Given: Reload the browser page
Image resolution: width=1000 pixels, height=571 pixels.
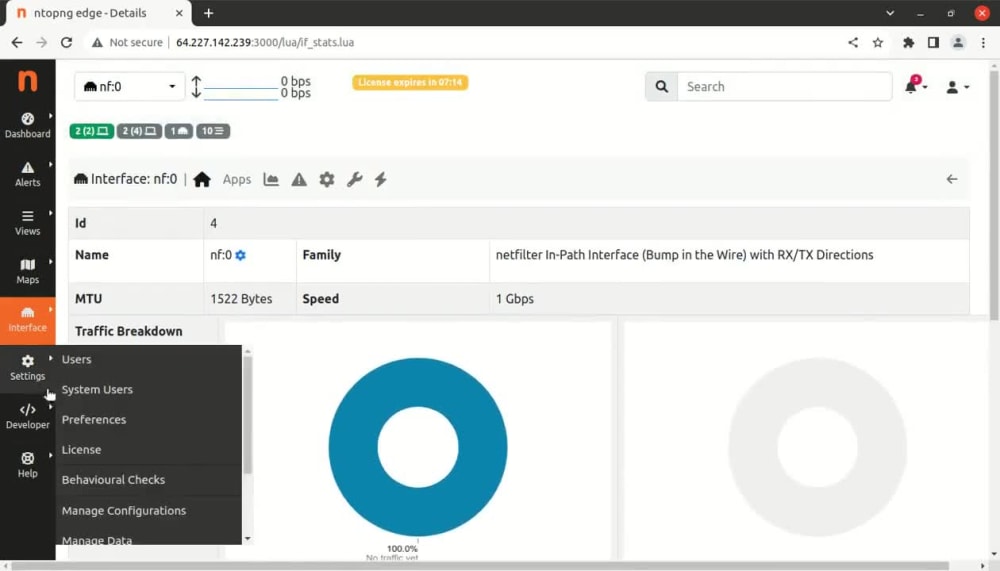Looking at the screenshot, I should click(66, 42).
